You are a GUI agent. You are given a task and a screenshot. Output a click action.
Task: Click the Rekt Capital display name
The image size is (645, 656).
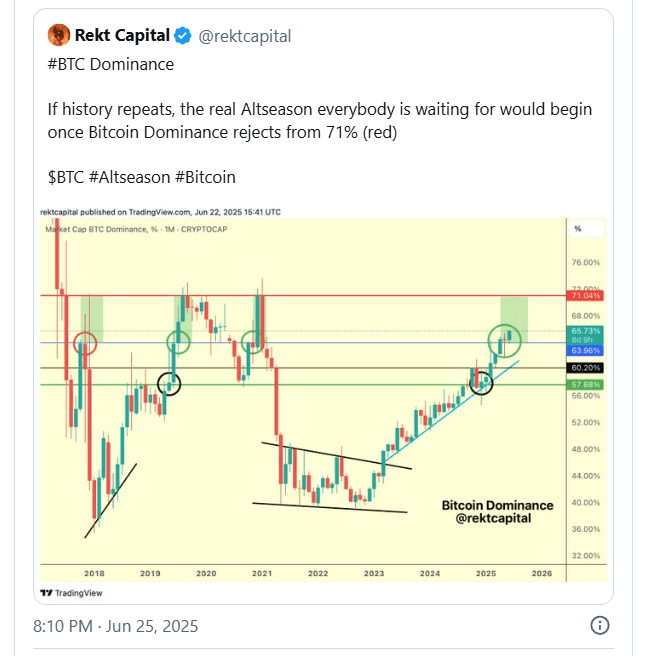click(x=122, y=36)
